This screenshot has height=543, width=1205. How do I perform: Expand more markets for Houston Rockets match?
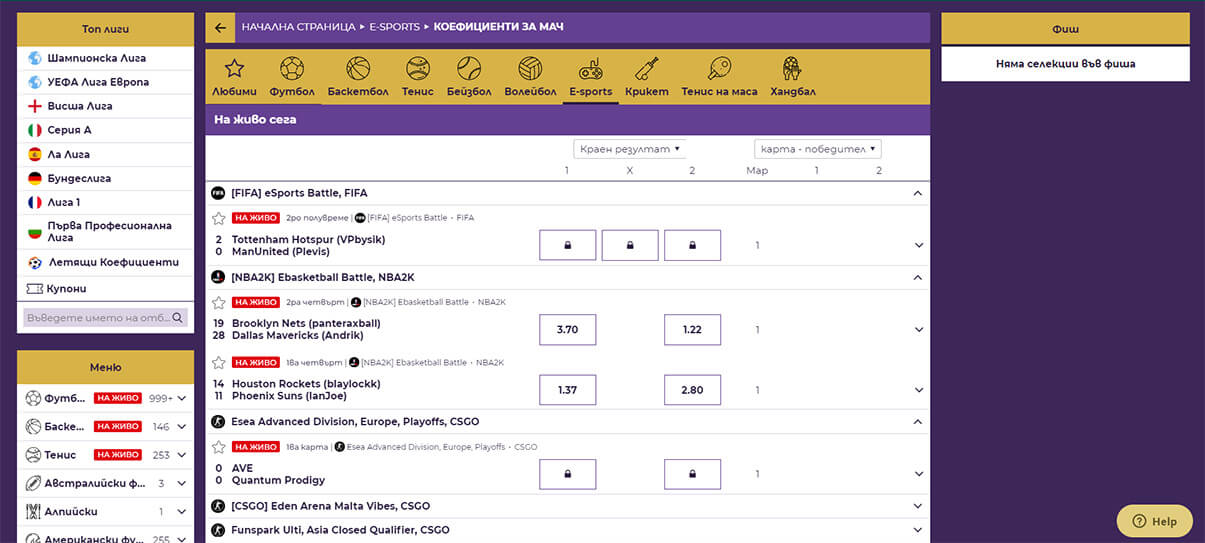pyautogui.click(x=918, y=390)
